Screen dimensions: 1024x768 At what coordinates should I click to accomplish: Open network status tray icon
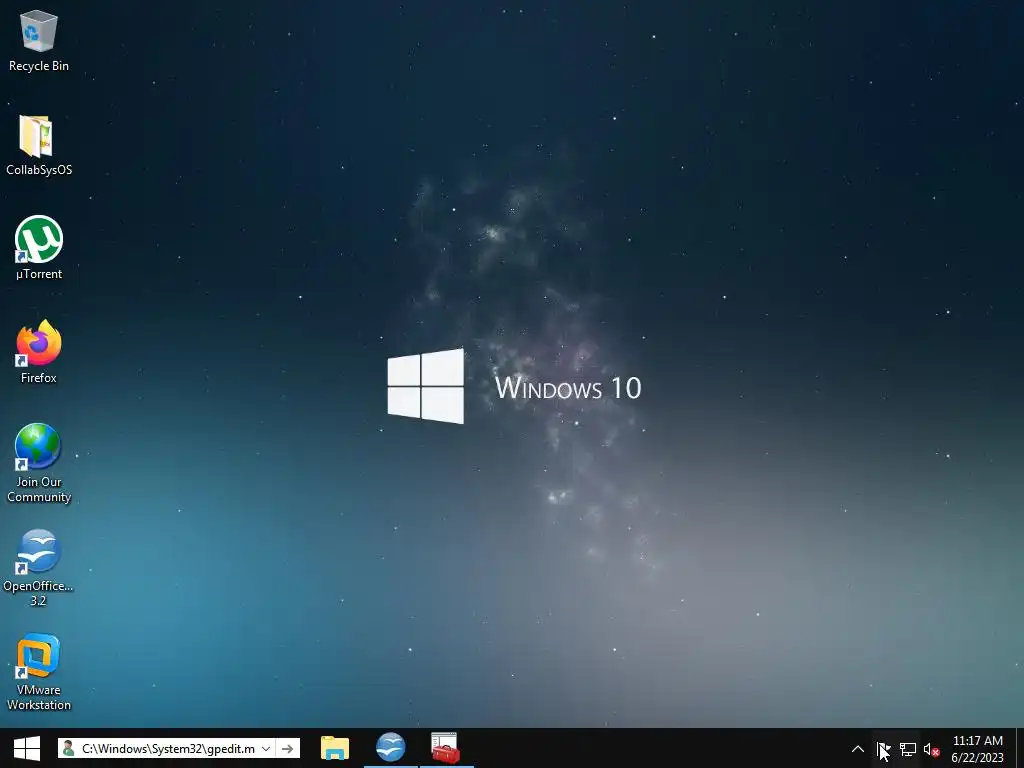click(x=908, y=749)
